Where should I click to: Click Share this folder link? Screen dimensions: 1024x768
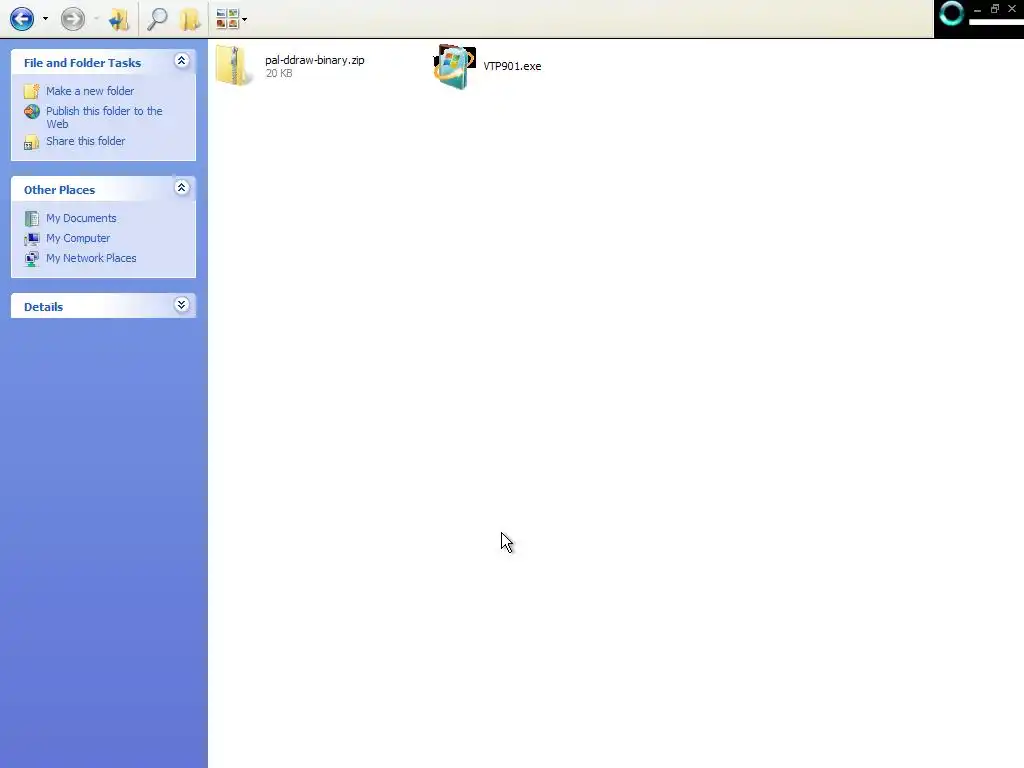(86, 141)
